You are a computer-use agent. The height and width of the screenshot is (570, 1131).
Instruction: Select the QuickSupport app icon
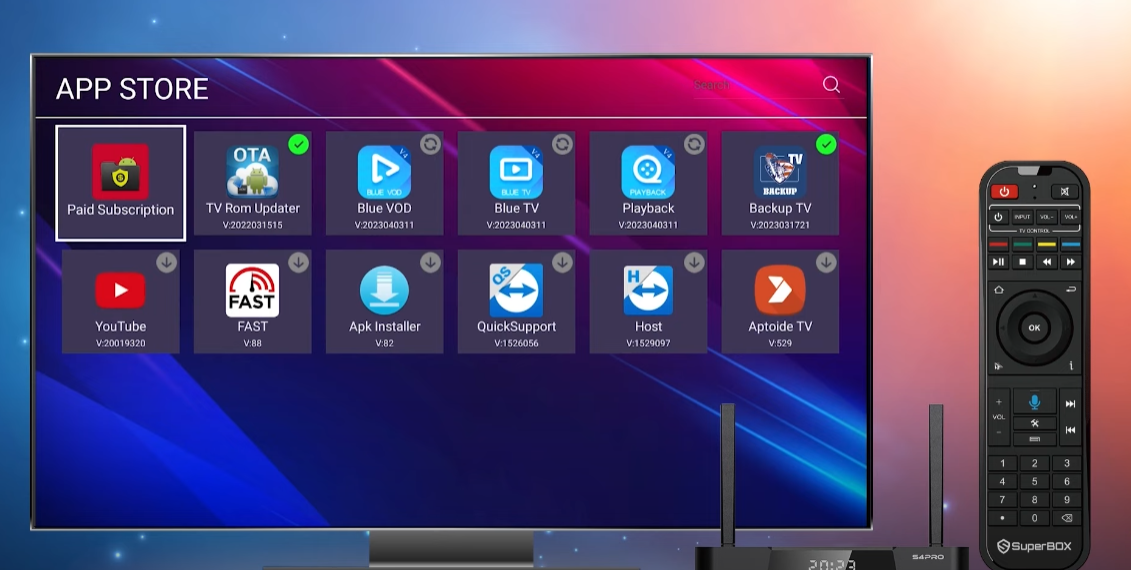(x=516, y=290)
